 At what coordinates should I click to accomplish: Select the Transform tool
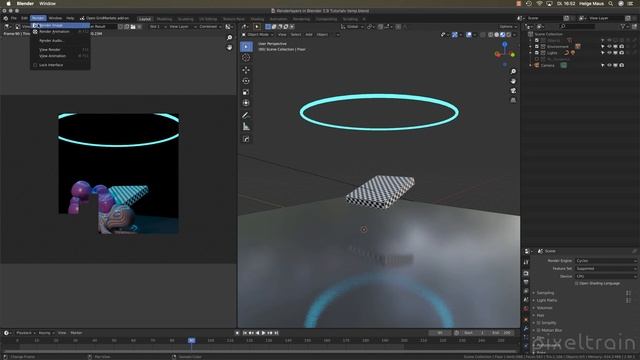pos(246,103)
